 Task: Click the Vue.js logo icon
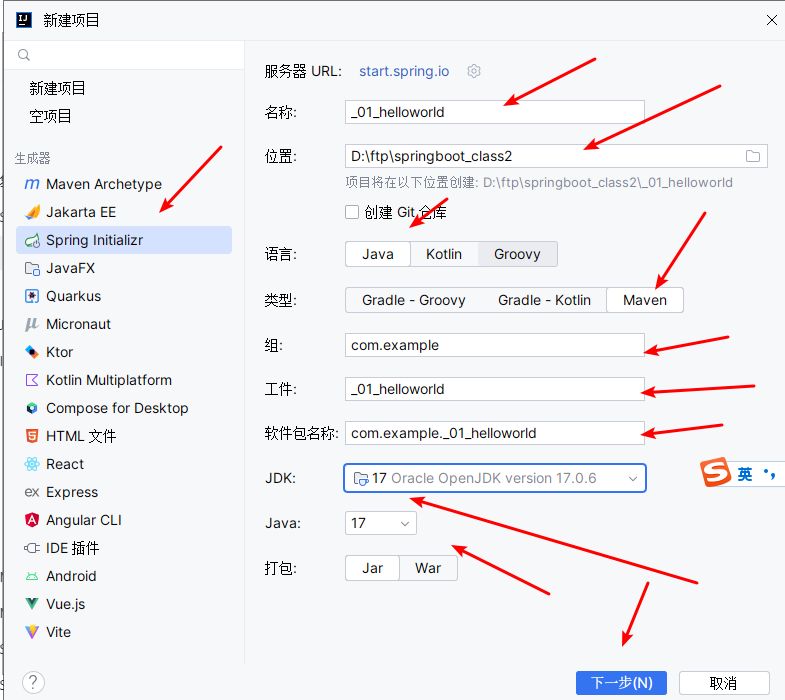tap(32, 604)
